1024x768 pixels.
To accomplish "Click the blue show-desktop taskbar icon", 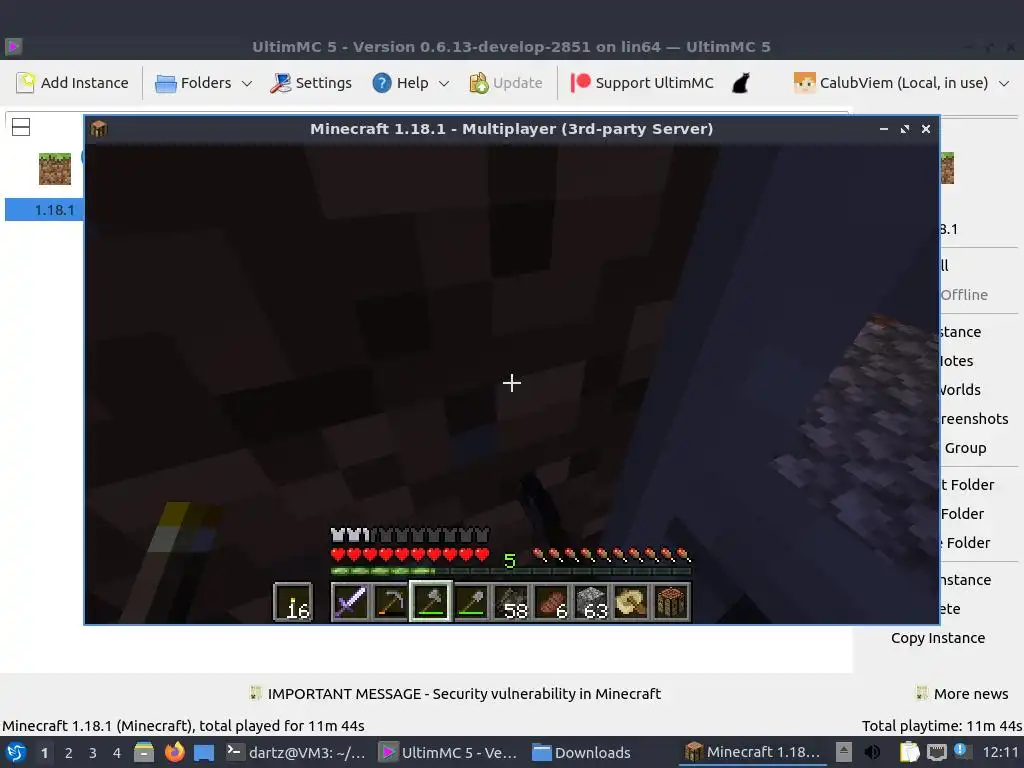I will [204, 753].
